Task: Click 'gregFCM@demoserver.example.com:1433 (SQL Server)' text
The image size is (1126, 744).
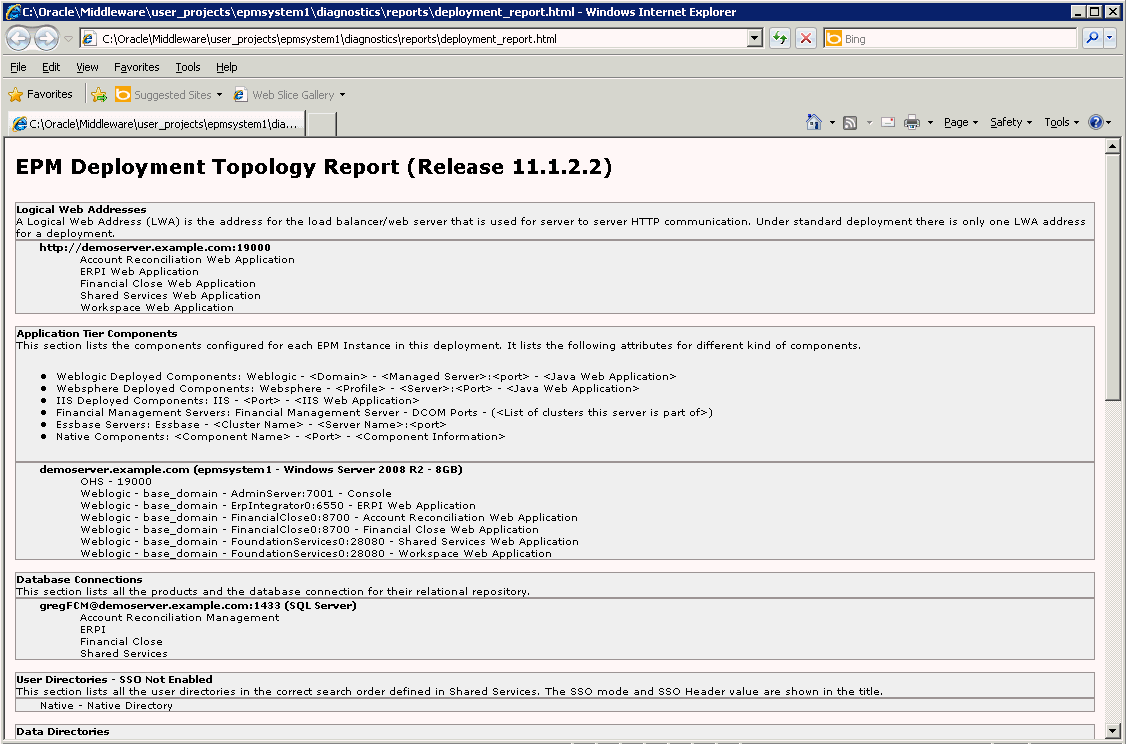Action: point(198,605)
